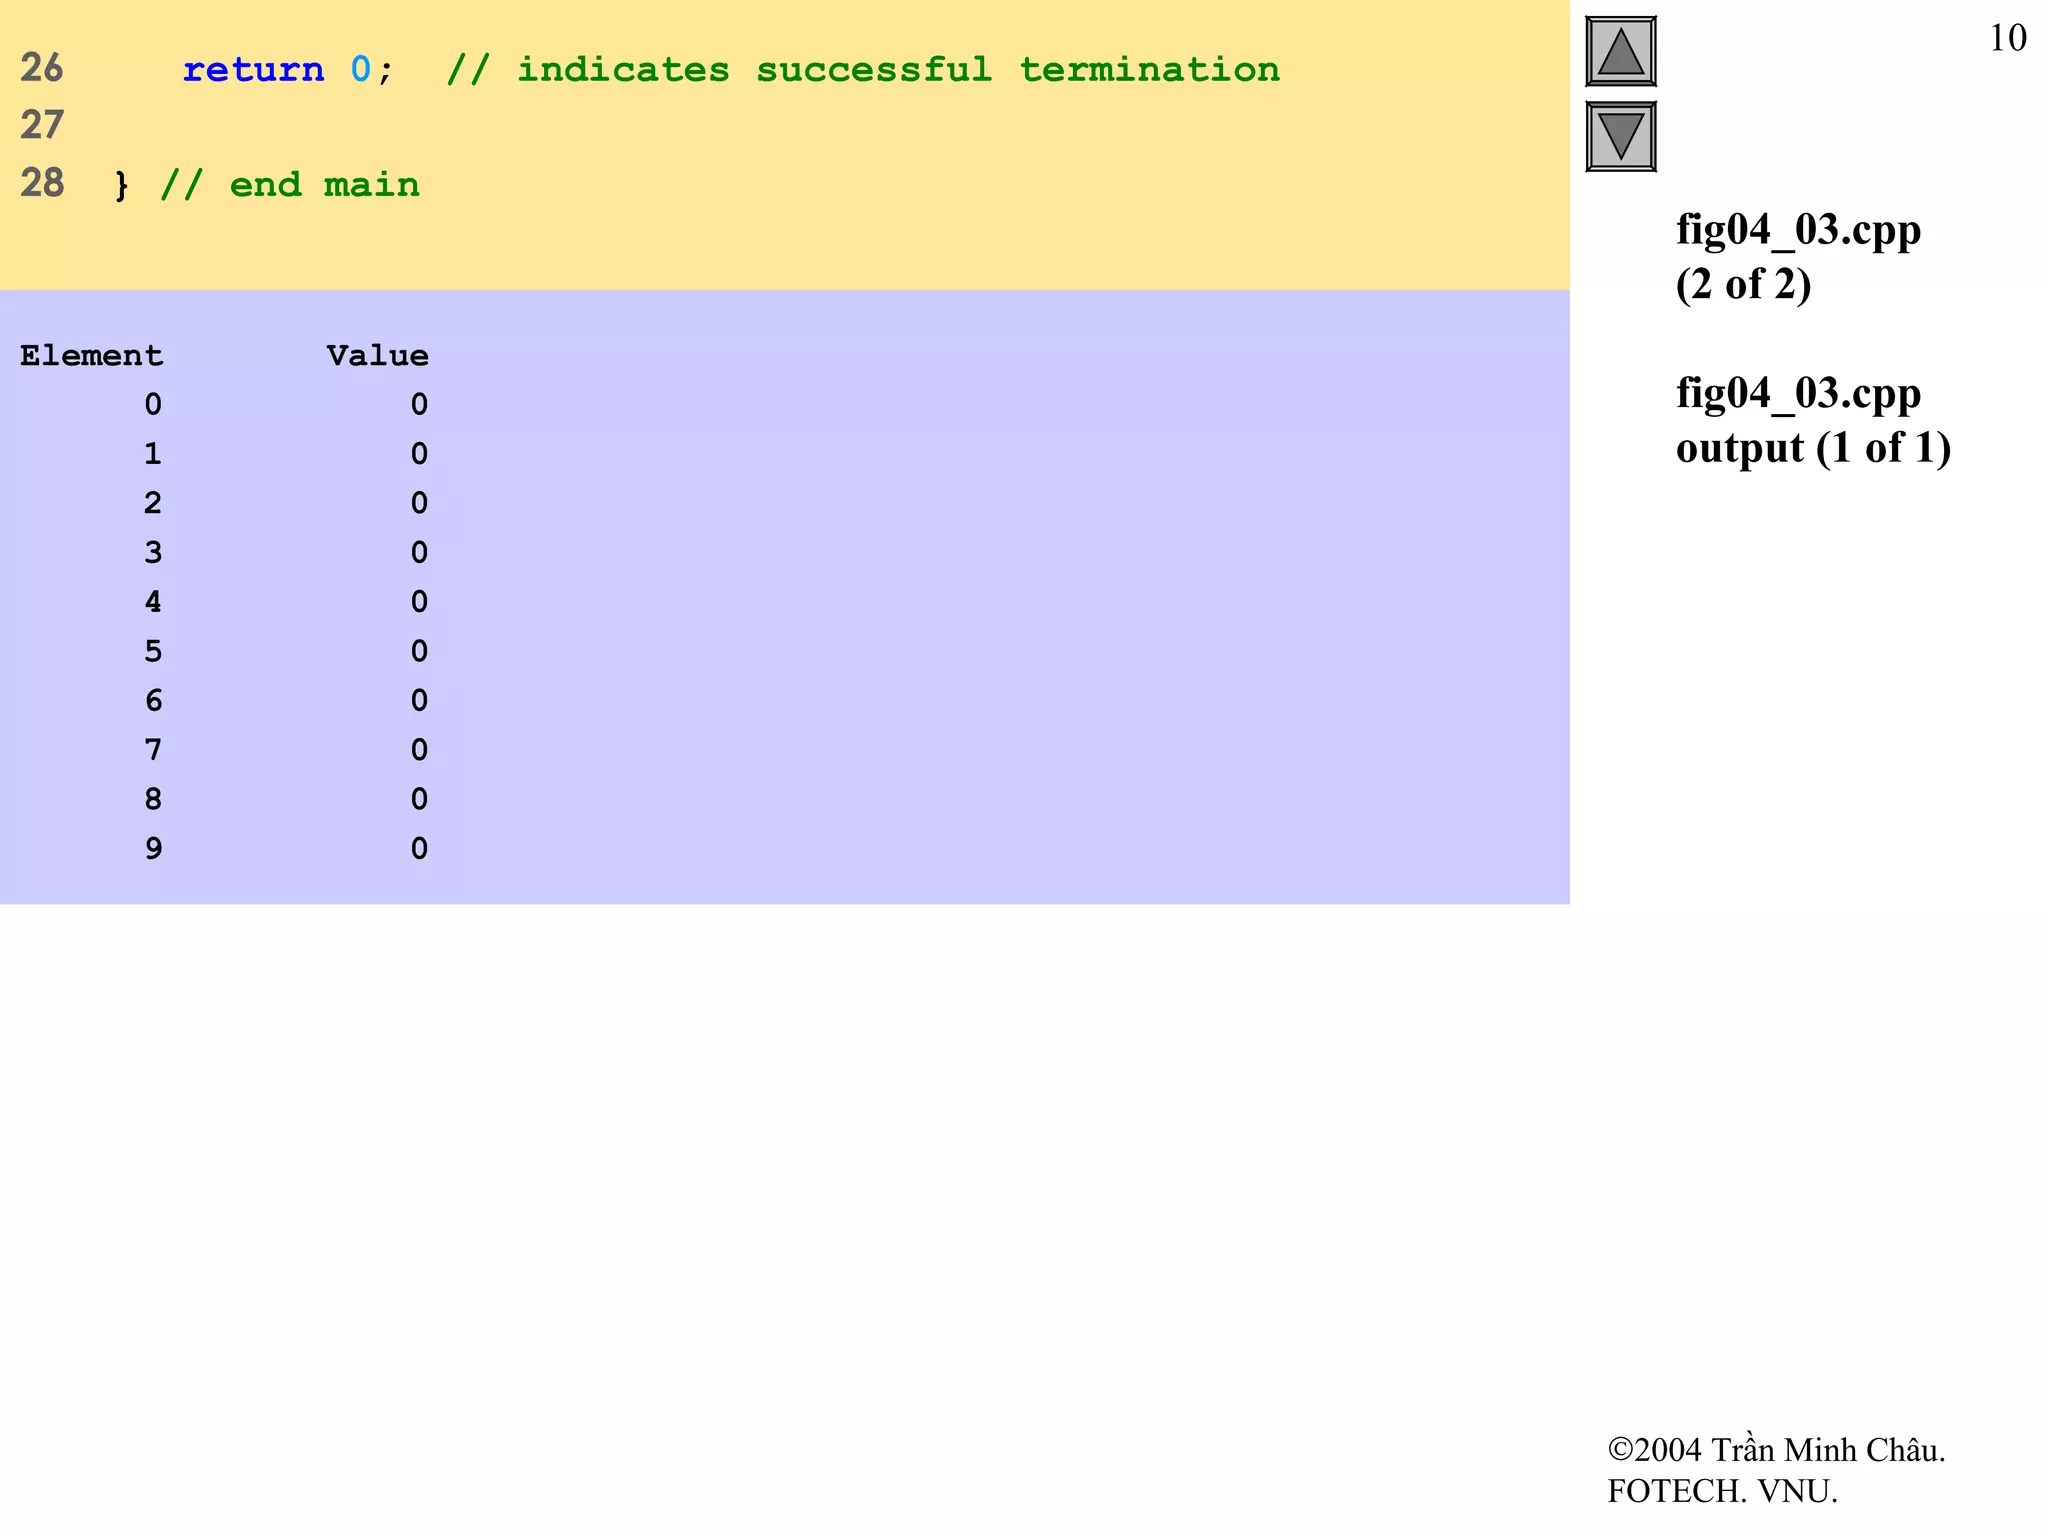Screen dimensions: 2048x1536
Task: Click the "Element" column header
Action: point(91,356)
